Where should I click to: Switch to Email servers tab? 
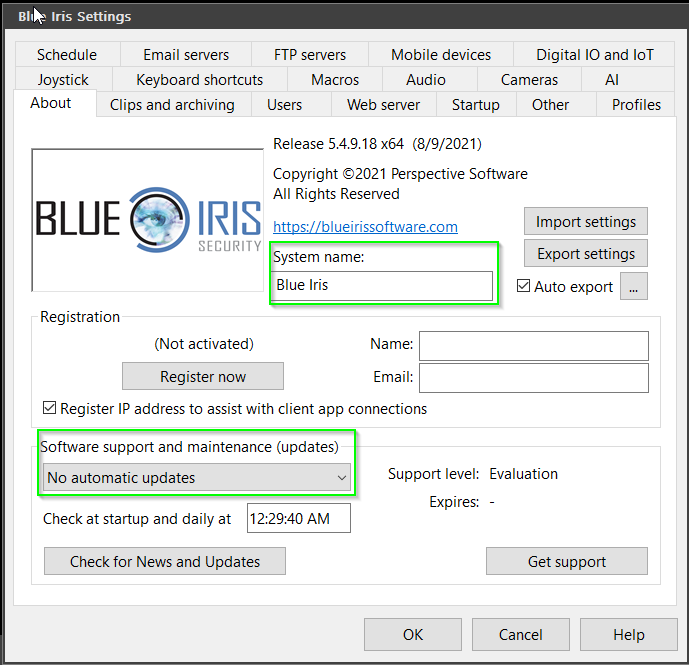(x=186, y=55)
